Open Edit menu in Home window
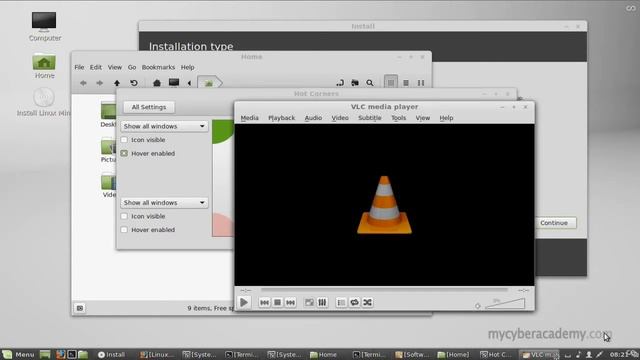Viewport: 640px width, 360px height. click(x=96, y=67)
